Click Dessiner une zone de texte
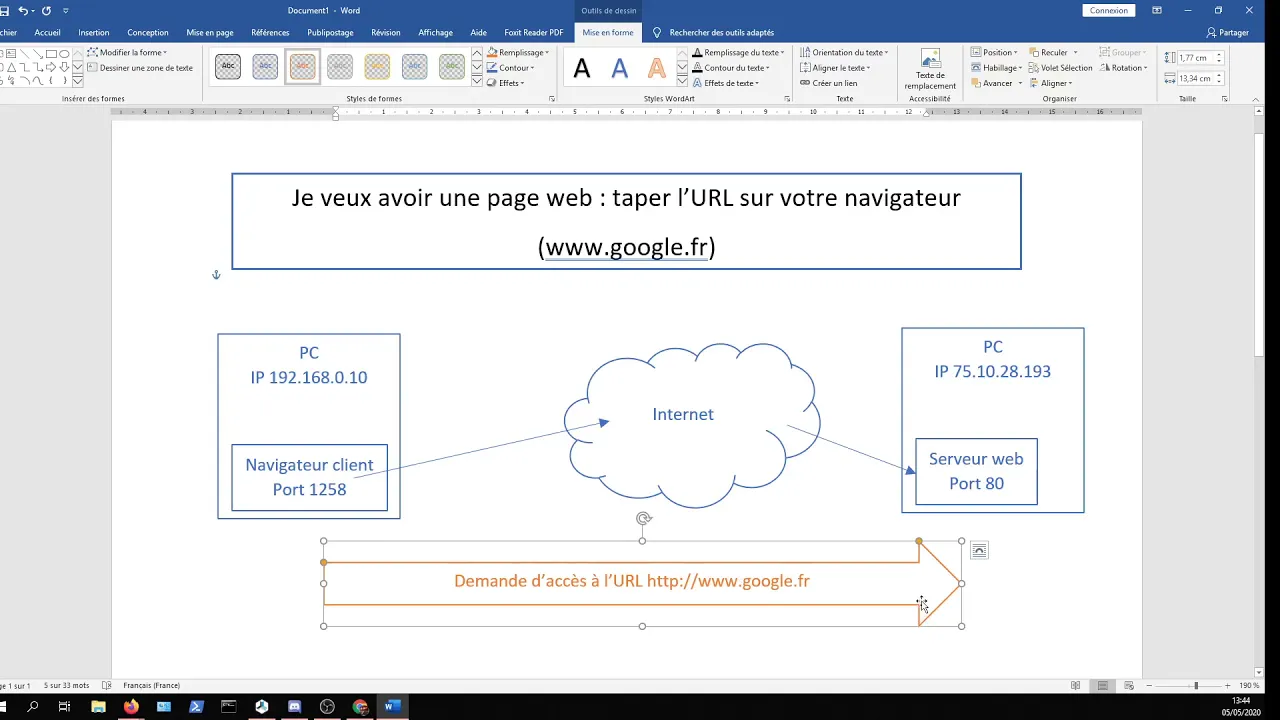 [x=140, y=68]
